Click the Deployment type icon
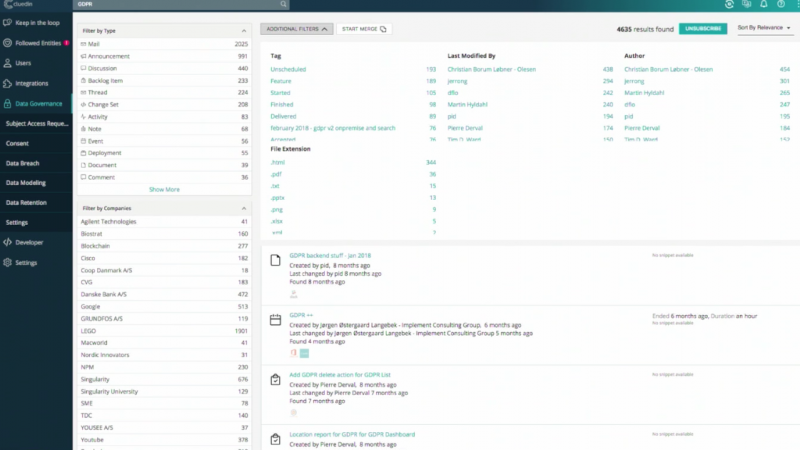Image resolution: width=800 pixels, height=450 pixels. 83,153
